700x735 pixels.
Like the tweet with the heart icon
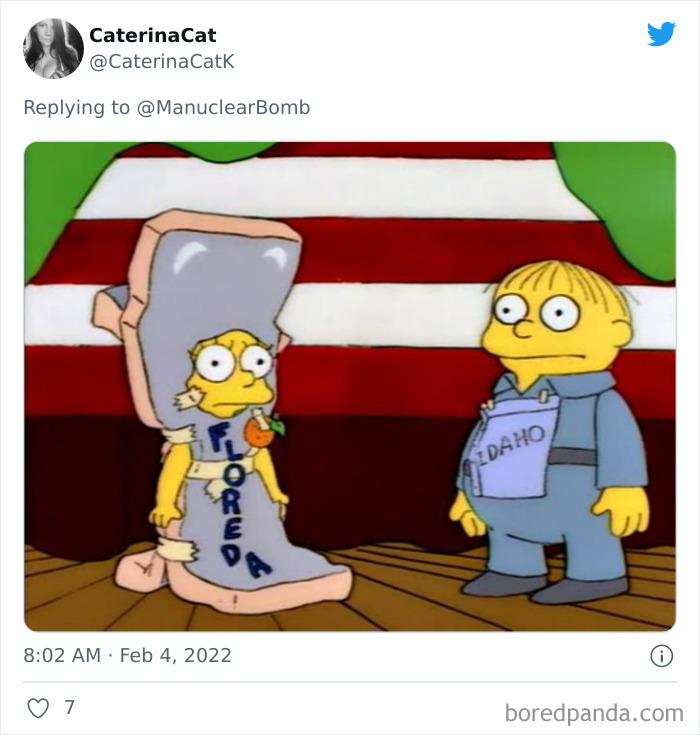tap(38, 707)
